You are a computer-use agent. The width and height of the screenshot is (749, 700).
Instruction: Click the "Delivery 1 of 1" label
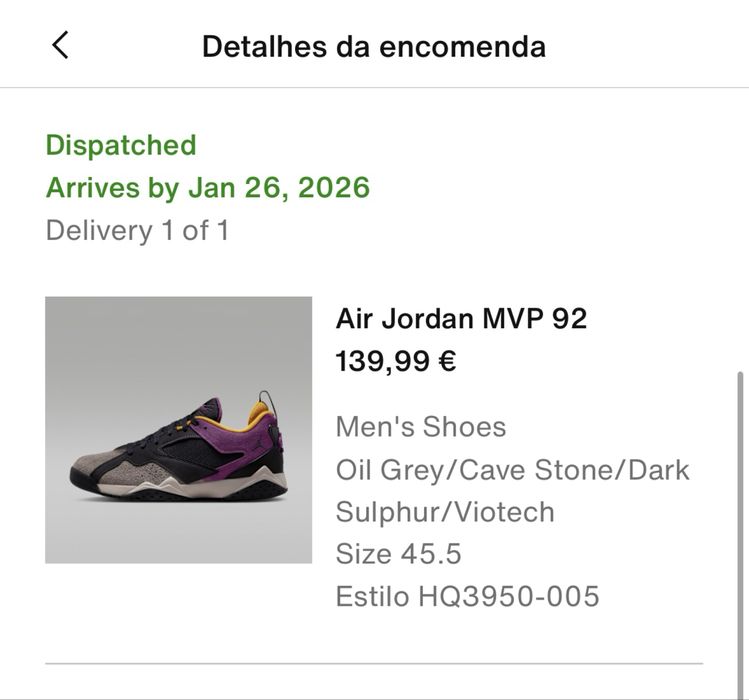click(137, 230)
